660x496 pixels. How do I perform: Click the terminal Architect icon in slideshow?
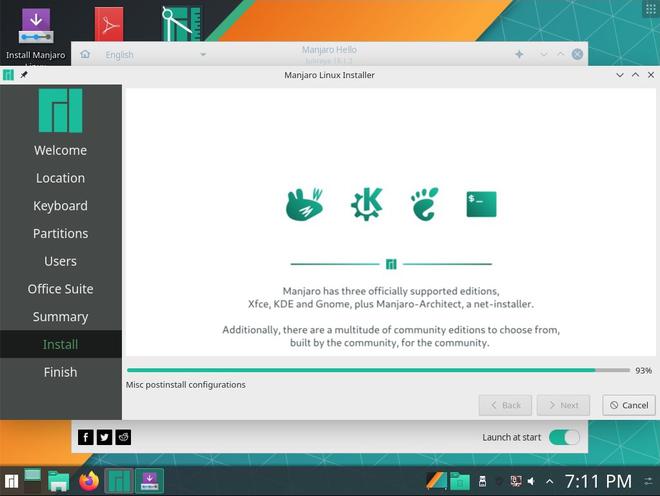482,204
